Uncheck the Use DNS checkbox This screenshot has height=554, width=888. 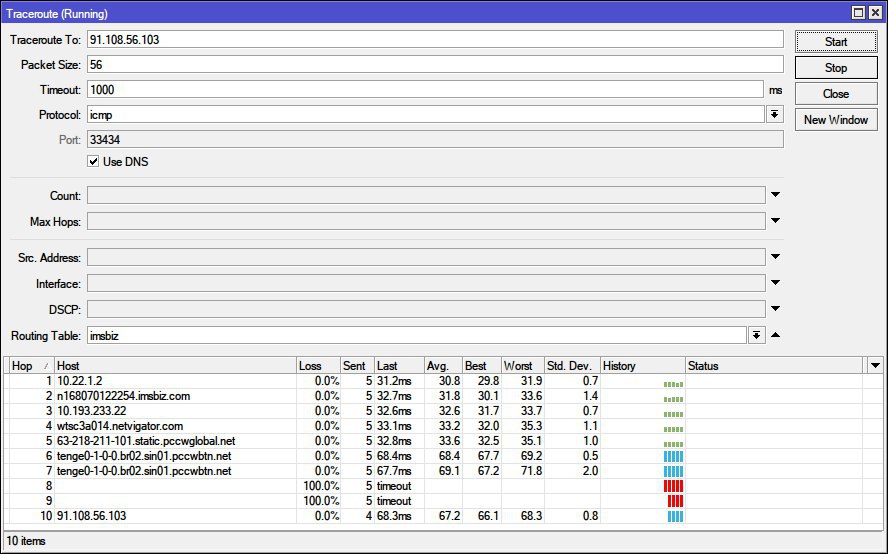[94, 162]
